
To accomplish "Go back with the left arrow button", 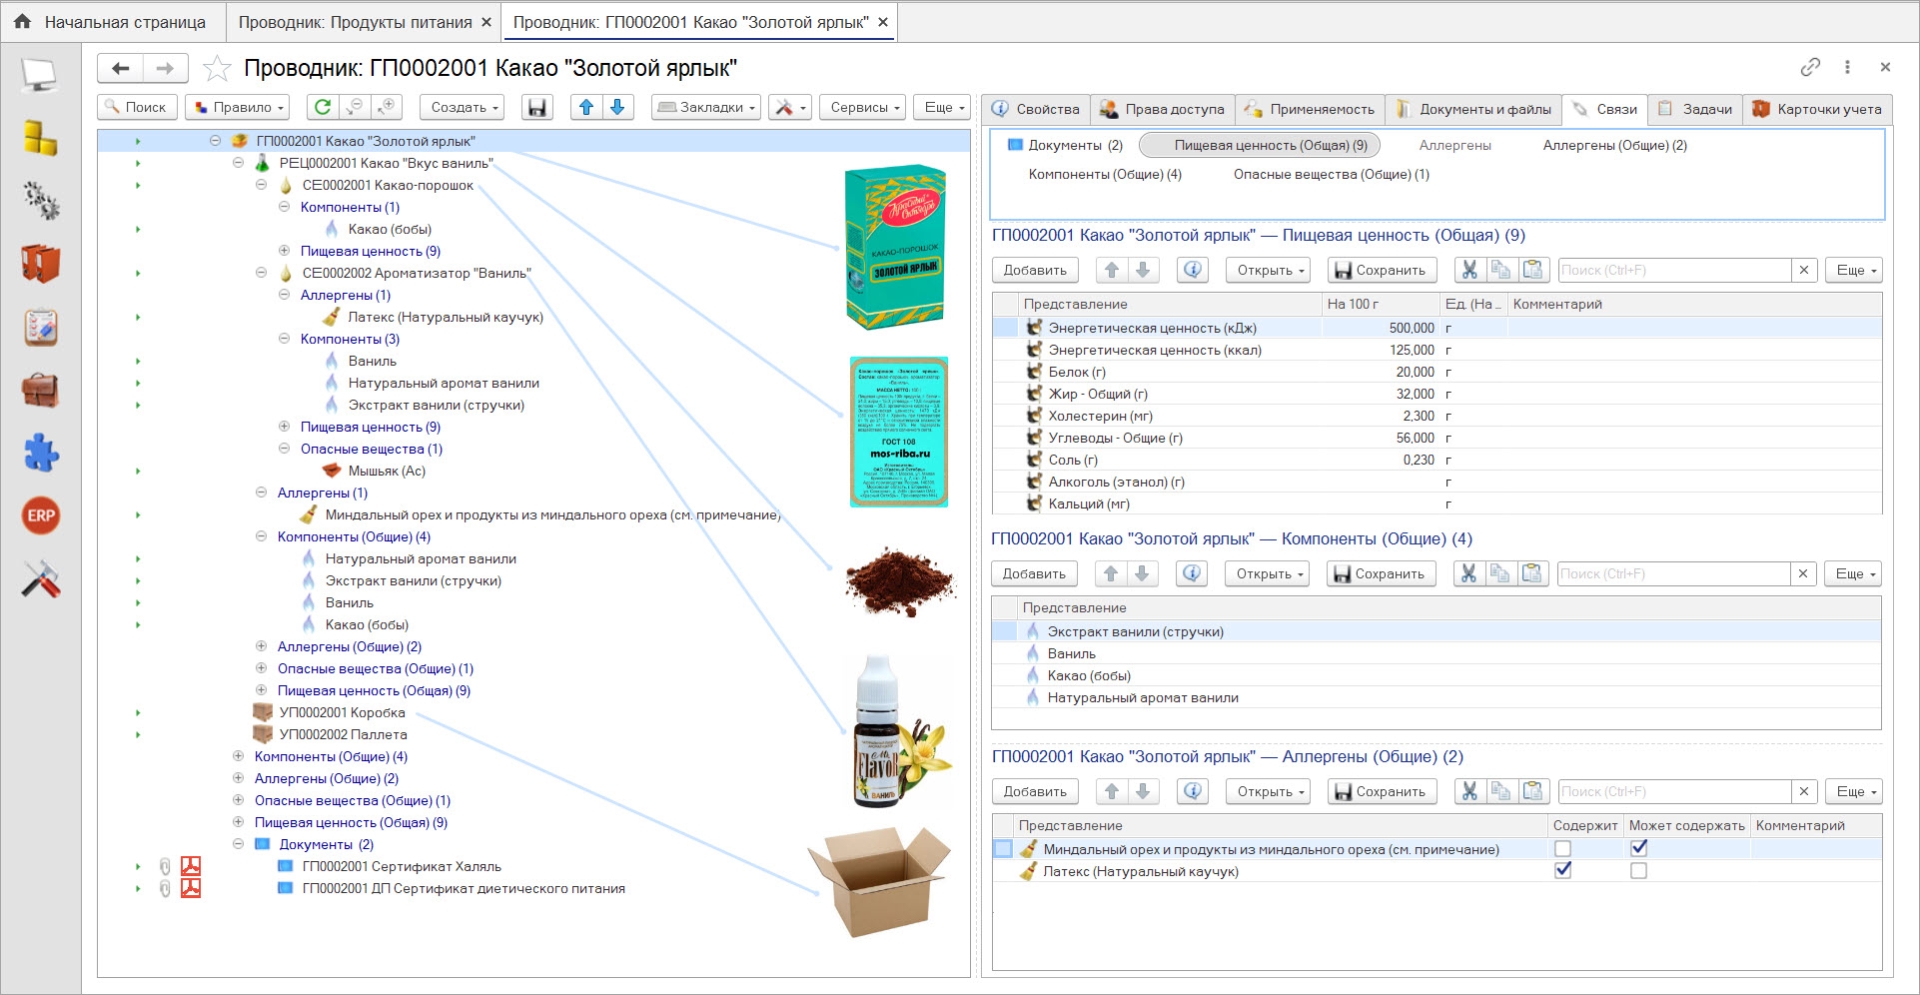I will pos(121,68).
